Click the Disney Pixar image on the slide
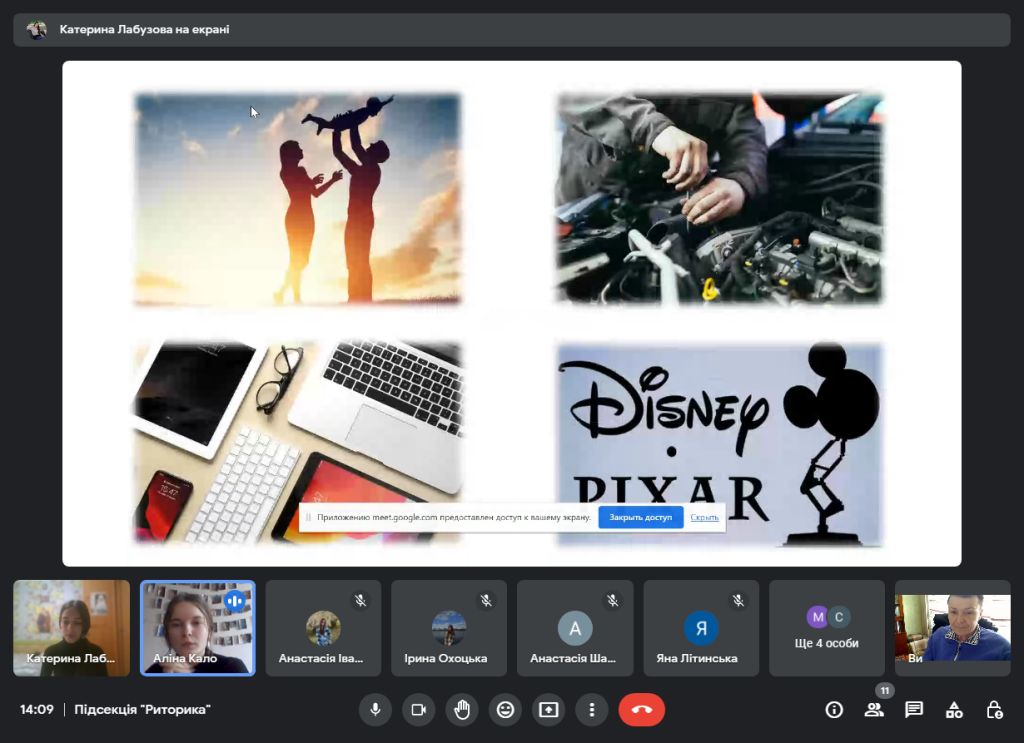1024x743 pixels. tap(720, 445)
